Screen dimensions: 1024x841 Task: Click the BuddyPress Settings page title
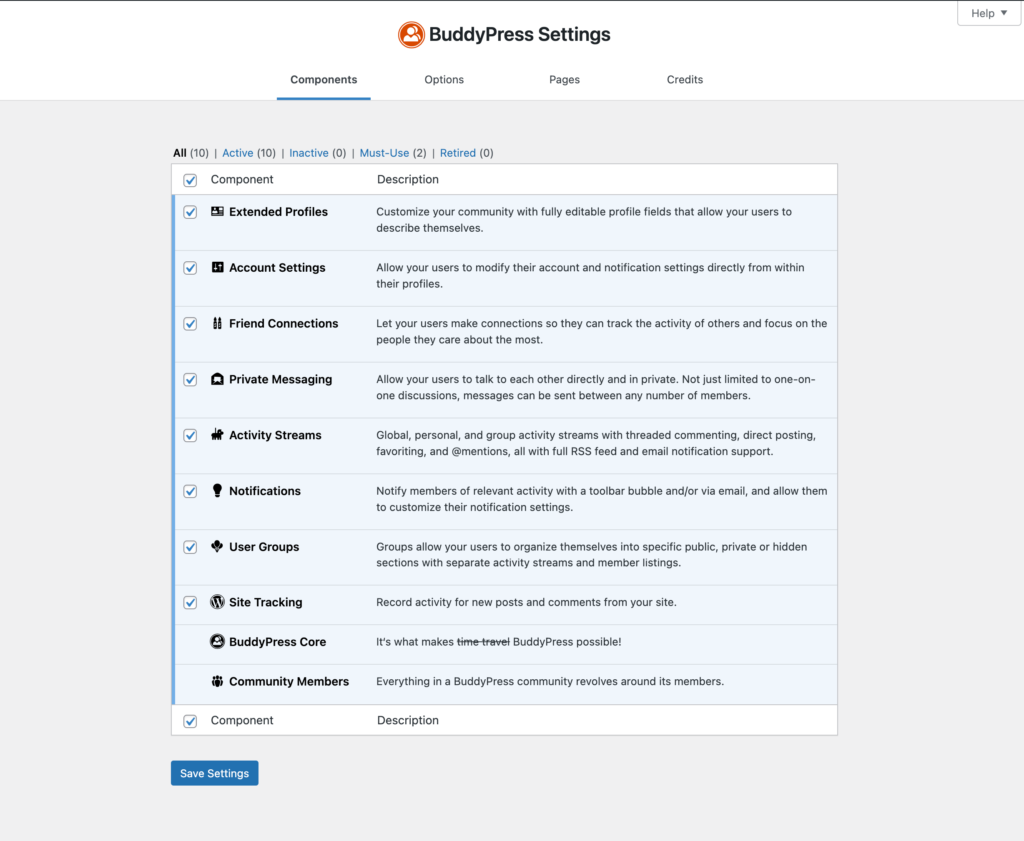coord(519,35)
